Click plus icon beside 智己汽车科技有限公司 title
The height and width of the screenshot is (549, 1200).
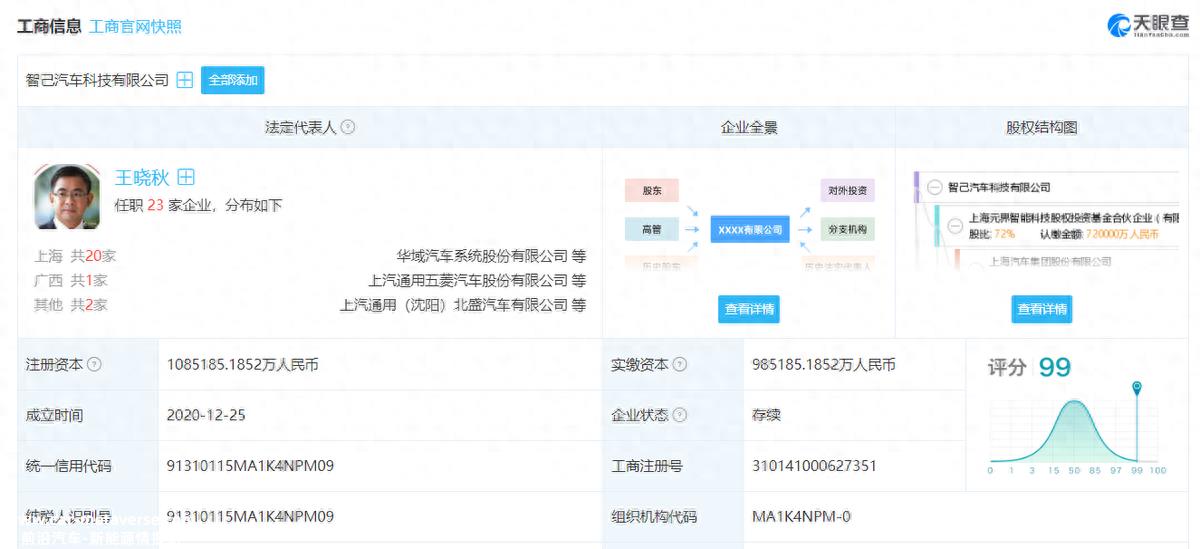tap(184, 80)
